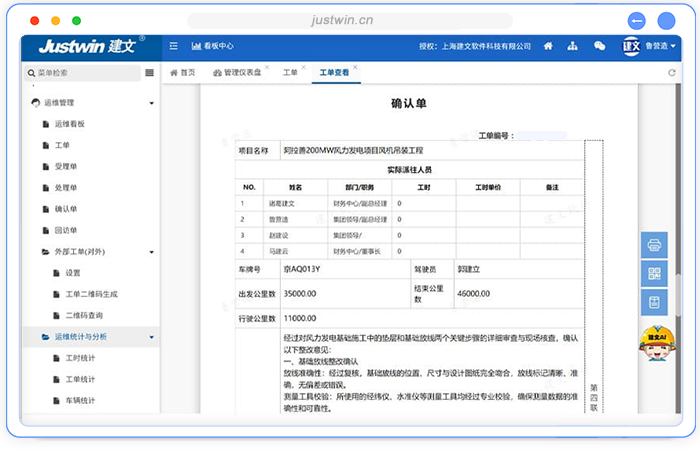Switch to the 首页 tab

click(182, 73)
